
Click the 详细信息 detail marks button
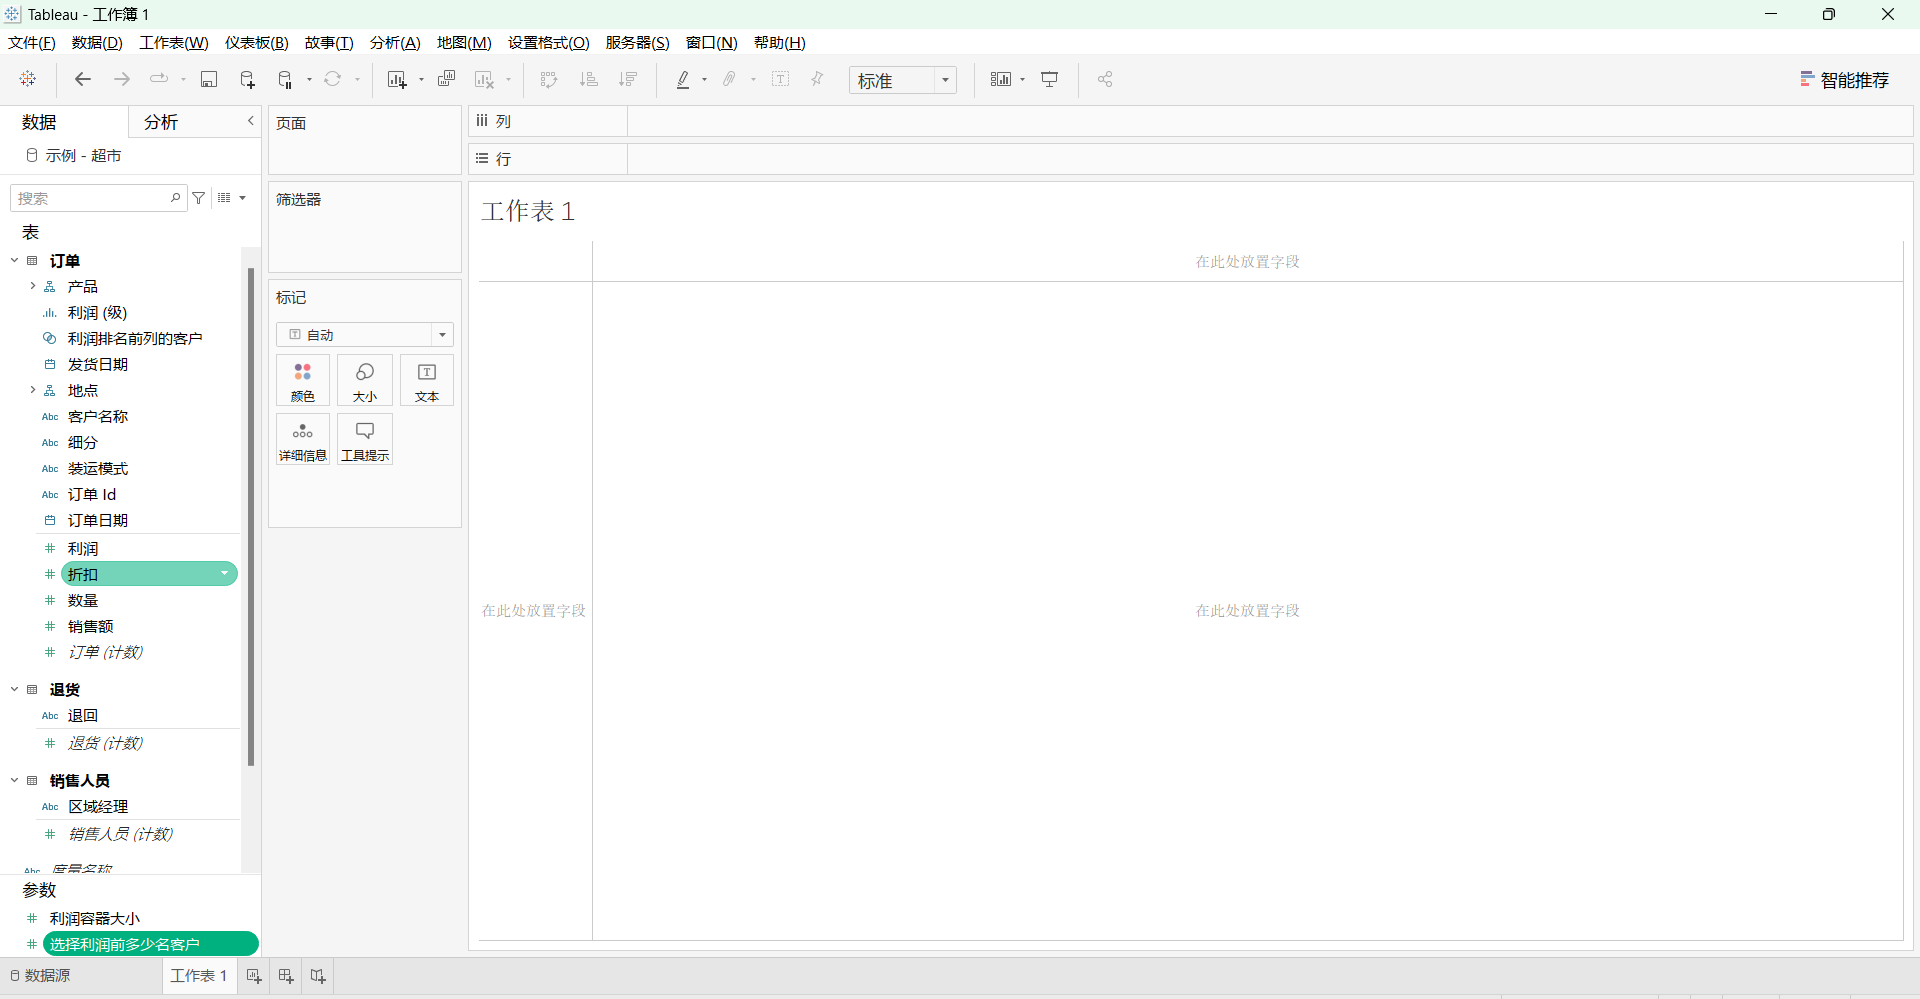click(x=303, y=440)
